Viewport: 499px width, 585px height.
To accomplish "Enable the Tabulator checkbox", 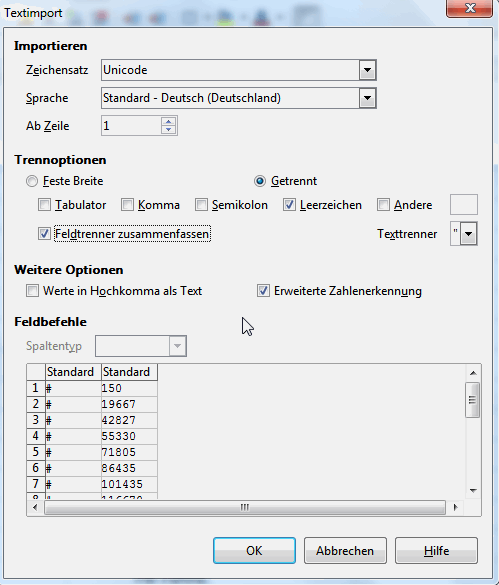I will (x=44, y=205).
